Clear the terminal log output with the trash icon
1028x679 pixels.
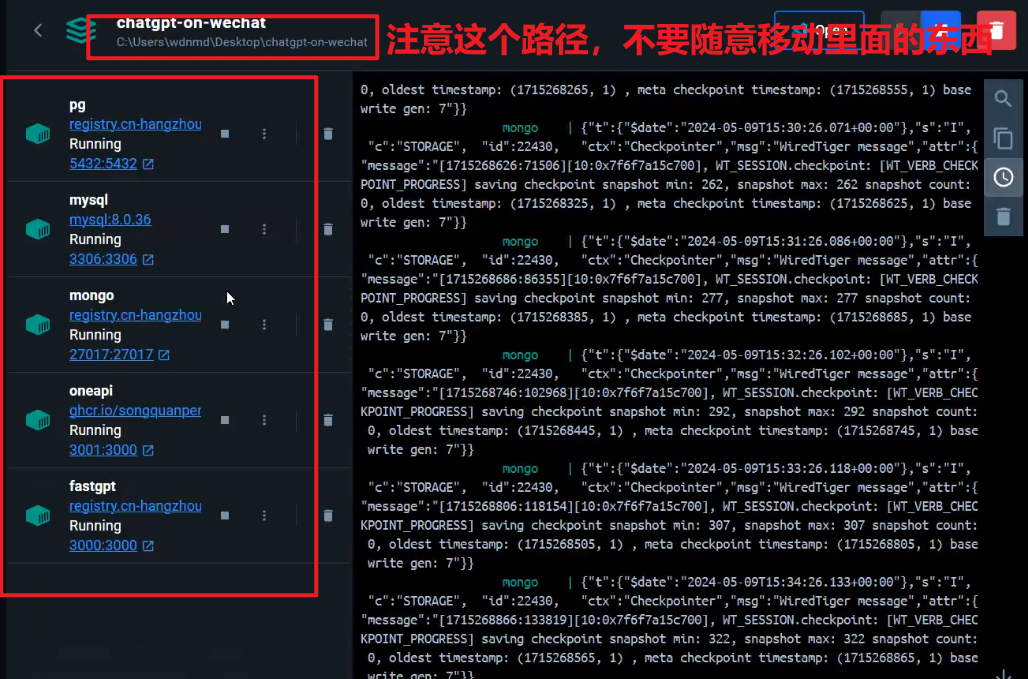click(x=1003, y=216)
